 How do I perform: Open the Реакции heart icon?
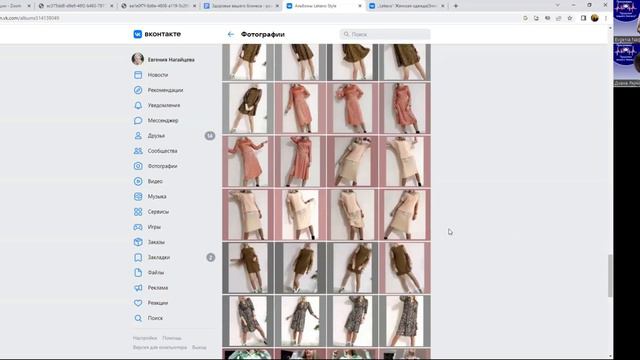coord(138,302)
